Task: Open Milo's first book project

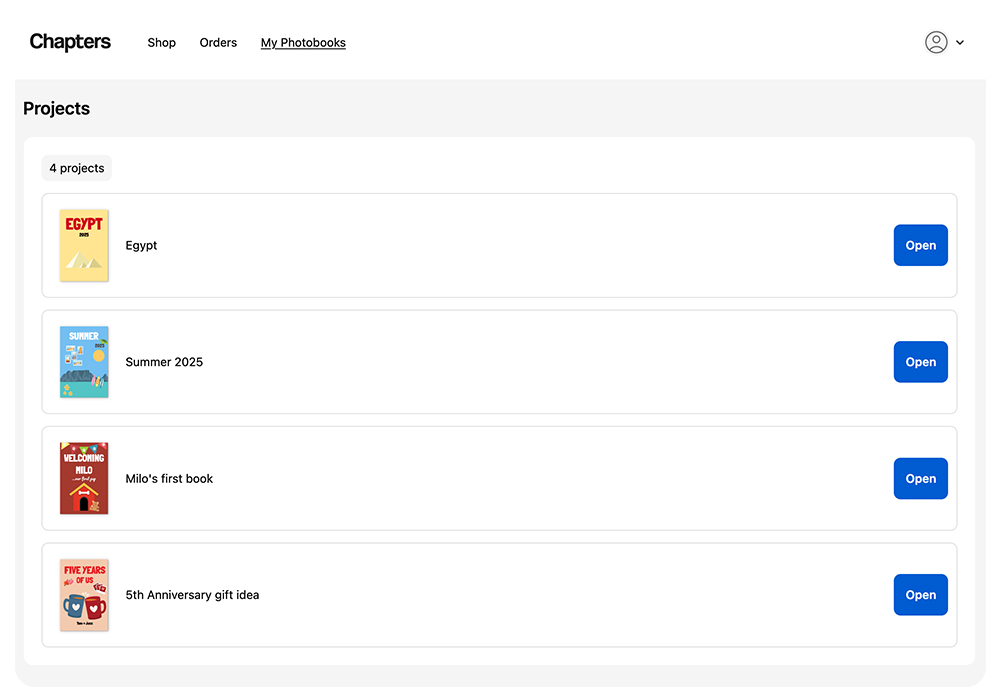Action: (920, 478)
